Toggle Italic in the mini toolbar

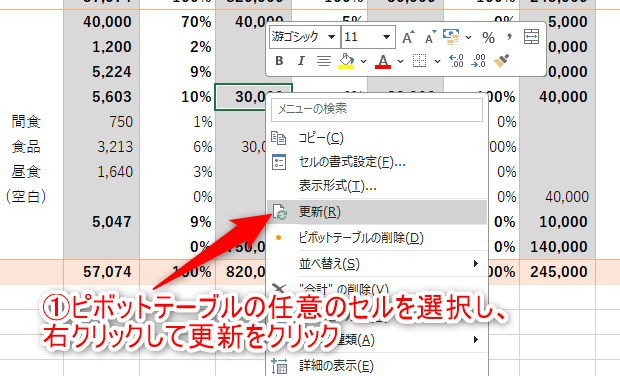(x=301, y=61)
